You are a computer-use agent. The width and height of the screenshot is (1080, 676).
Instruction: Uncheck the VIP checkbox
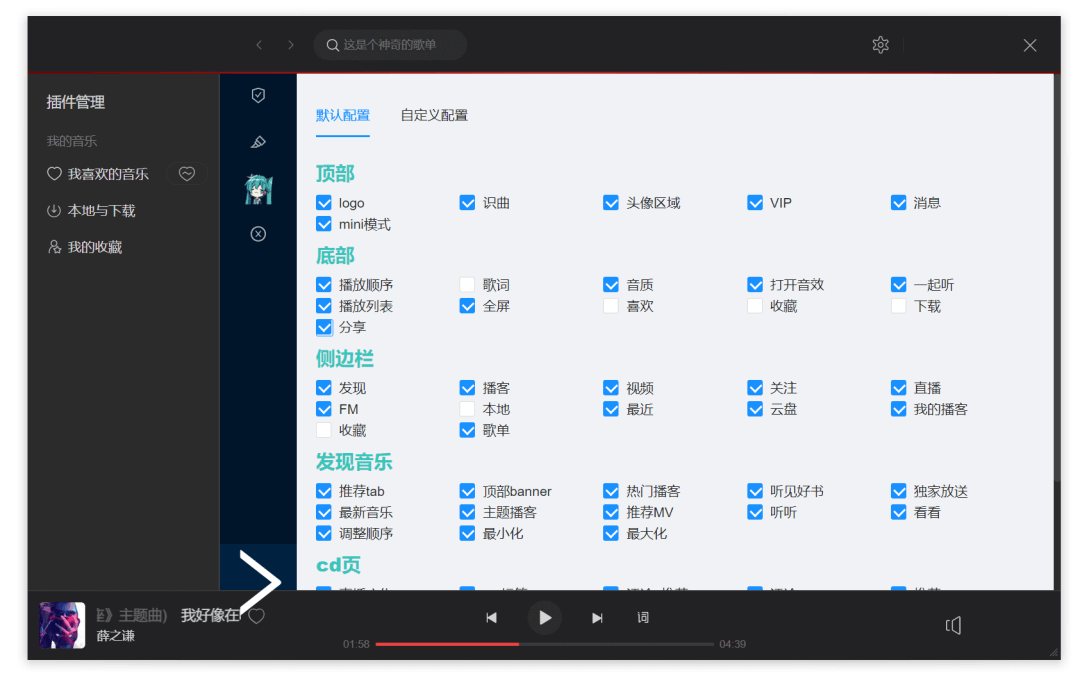[755, 203]
